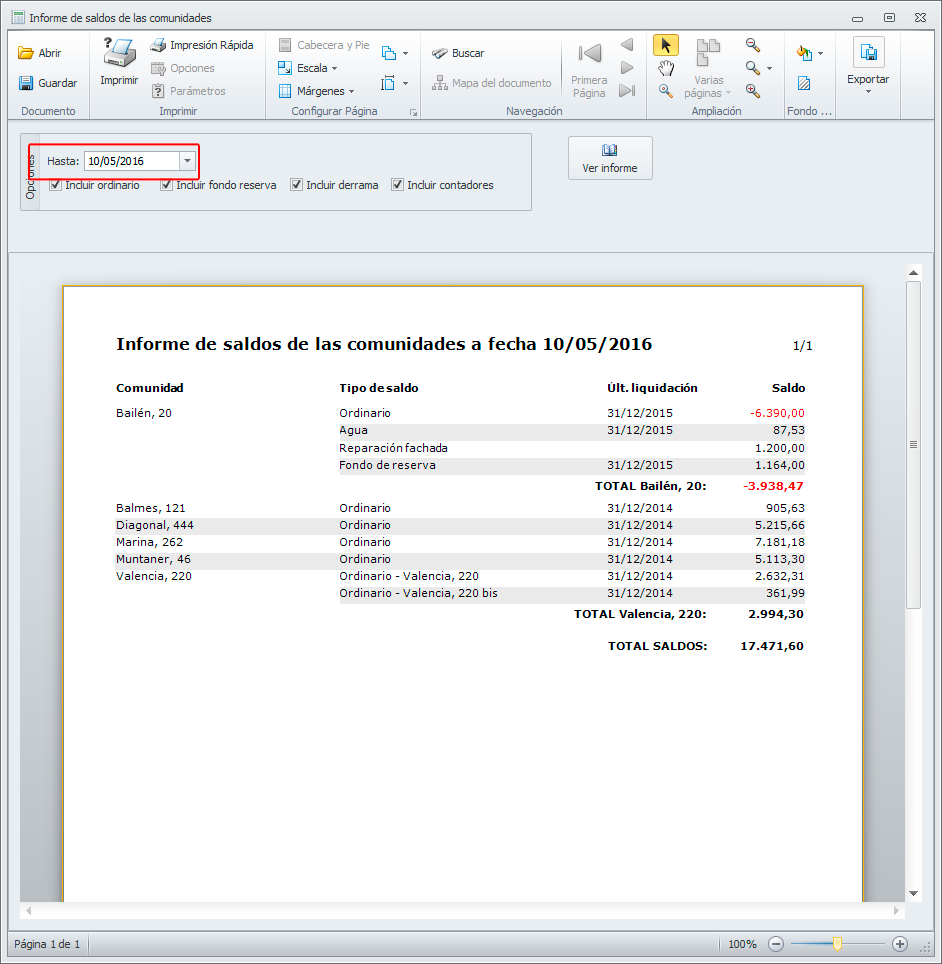Open the page orientation dropdown
Viewport: 942px width, 964px height.
click(x=395, y=53)
